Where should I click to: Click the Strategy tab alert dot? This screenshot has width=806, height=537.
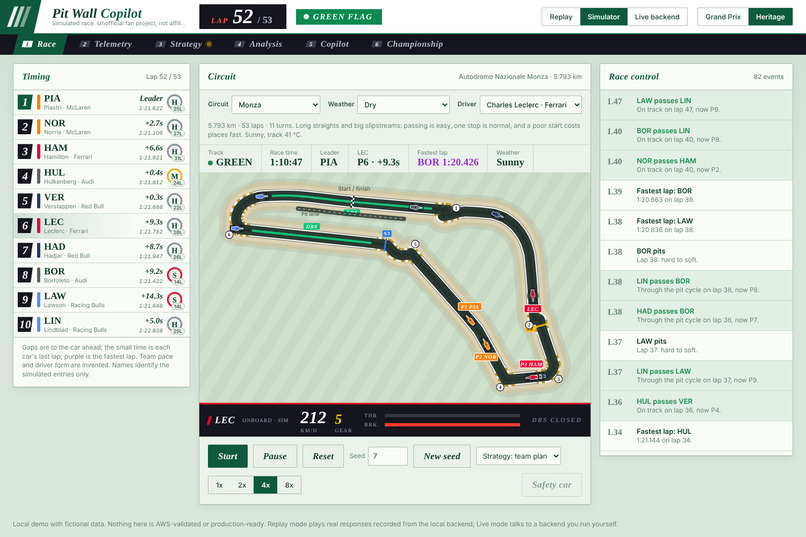(x=209, y=44)
